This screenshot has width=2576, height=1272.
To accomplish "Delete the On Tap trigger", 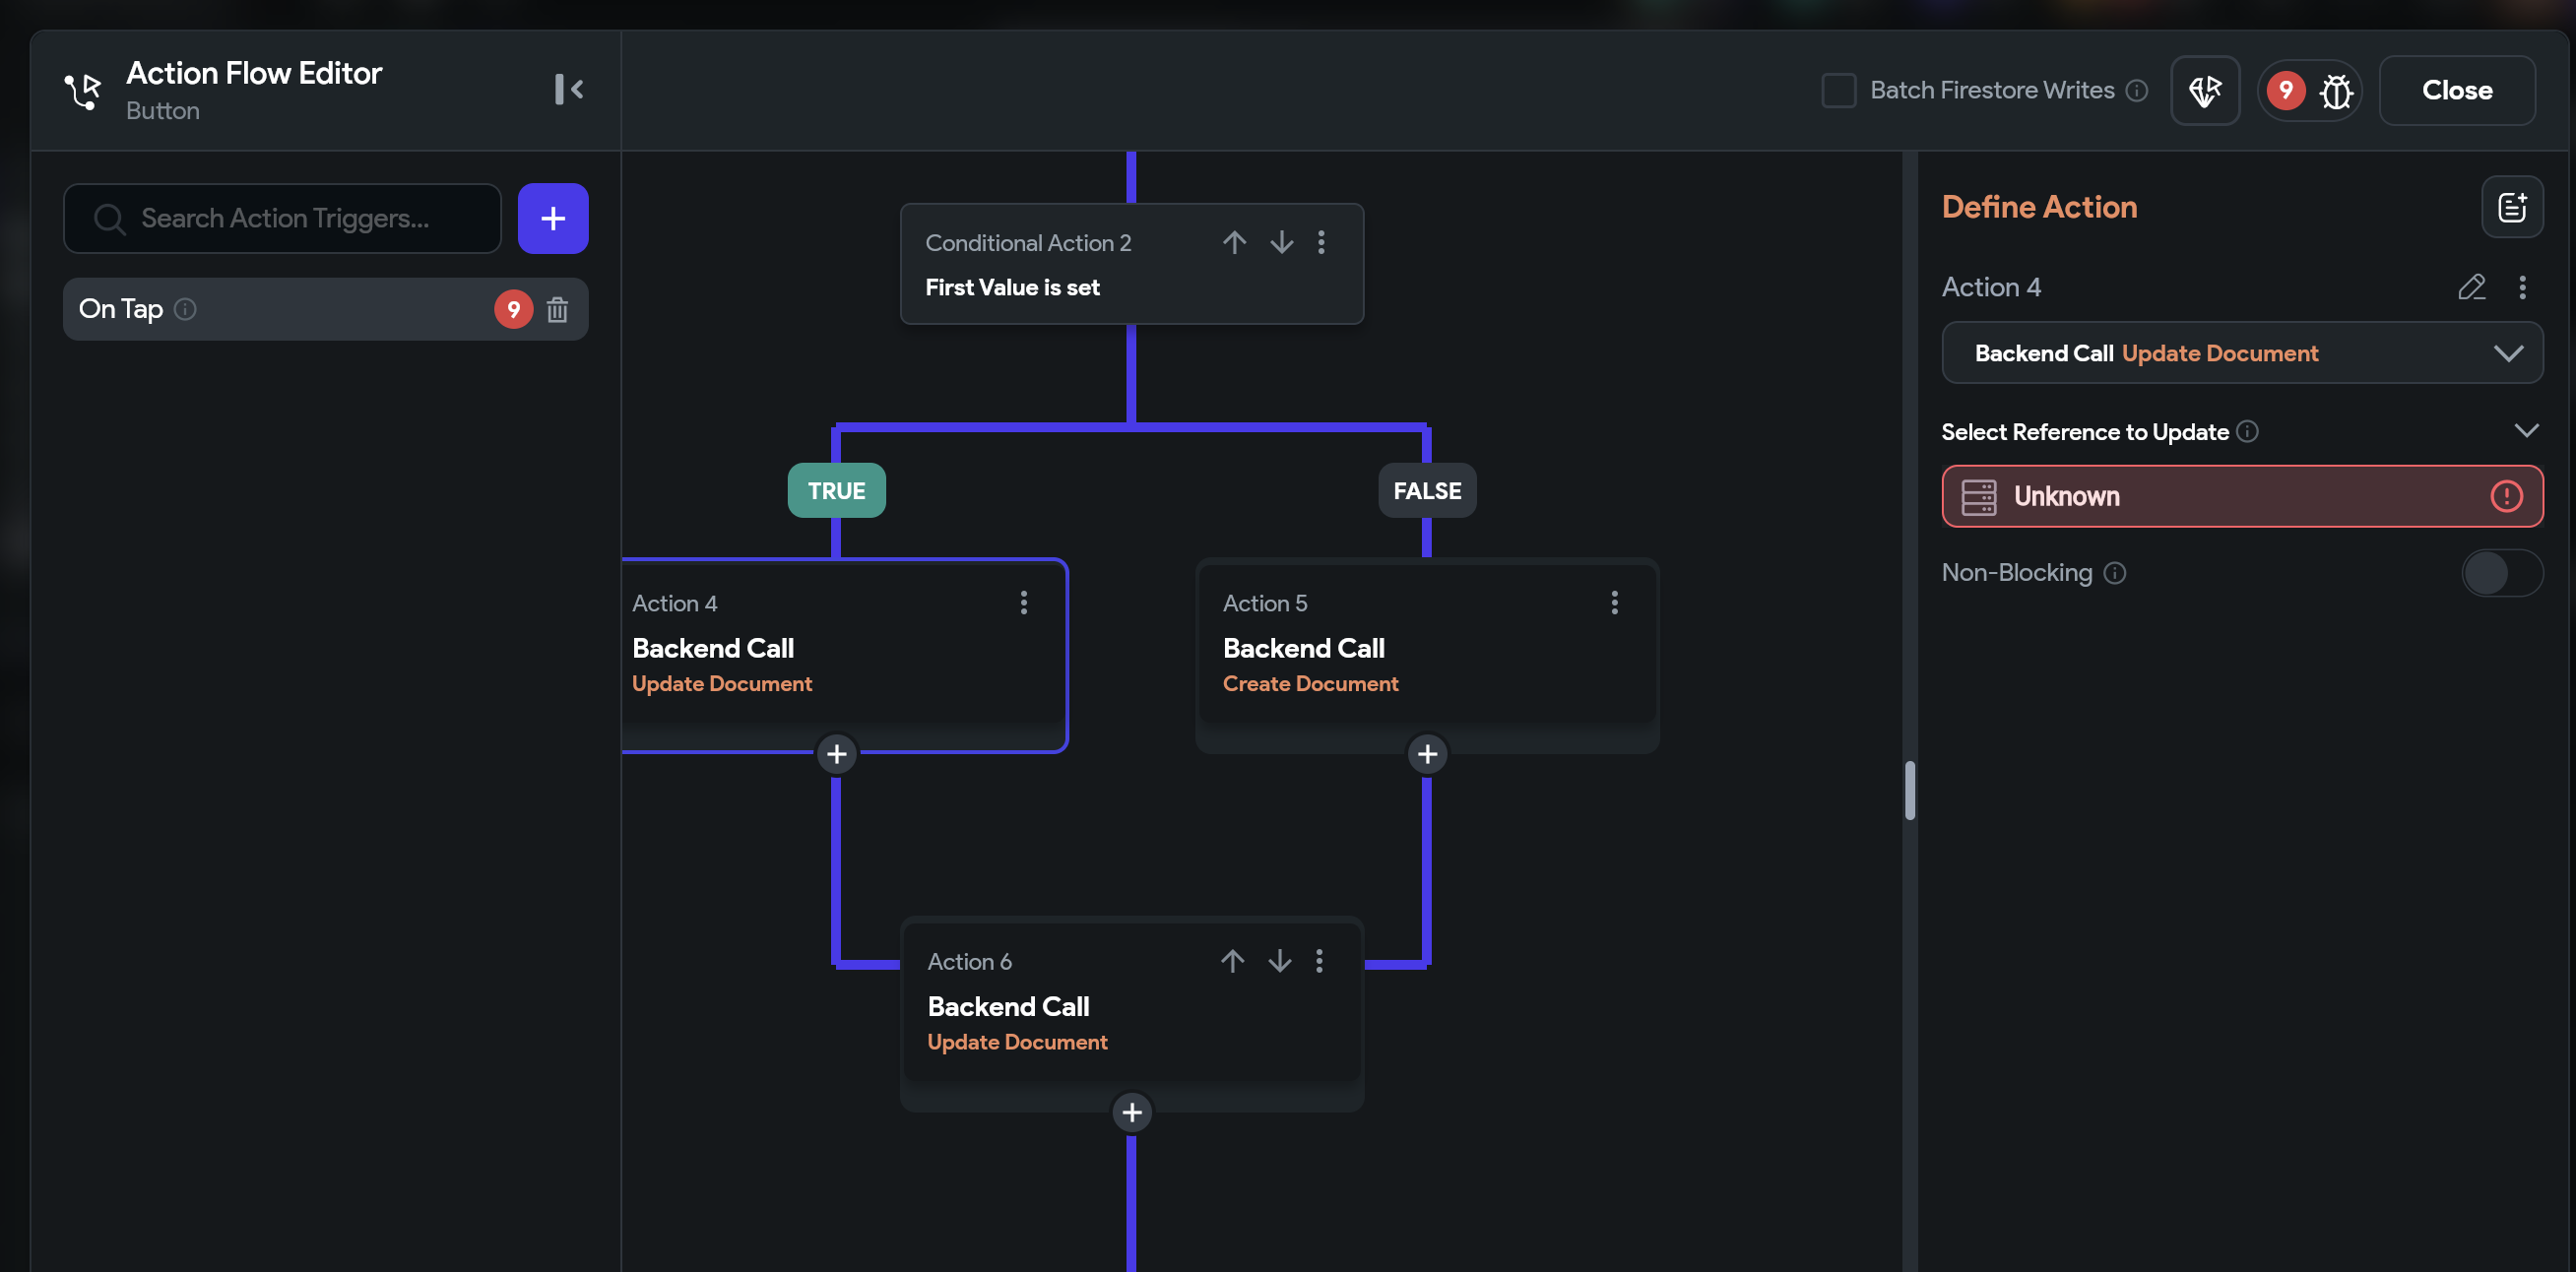I will pos(557,309).
